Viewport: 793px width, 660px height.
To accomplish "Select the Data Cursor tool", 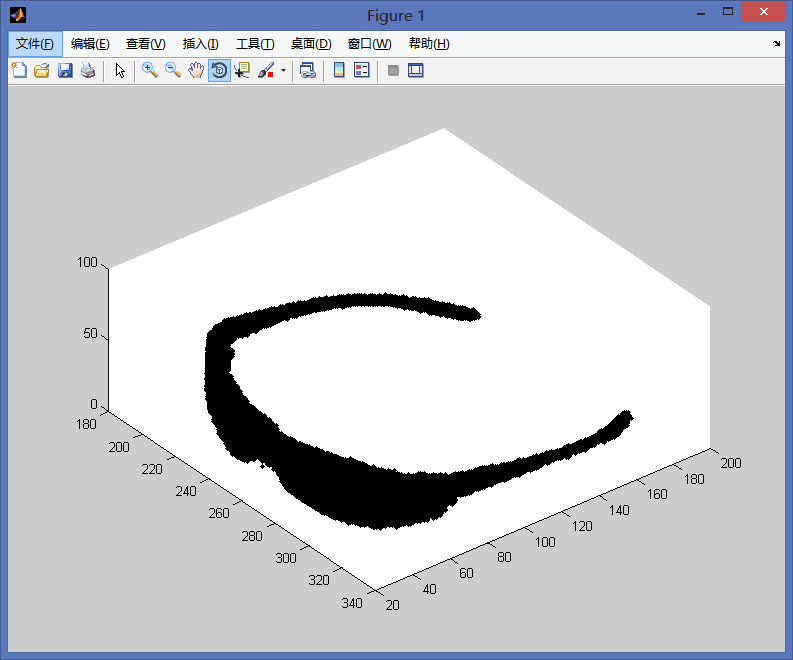I will [242, 70].
